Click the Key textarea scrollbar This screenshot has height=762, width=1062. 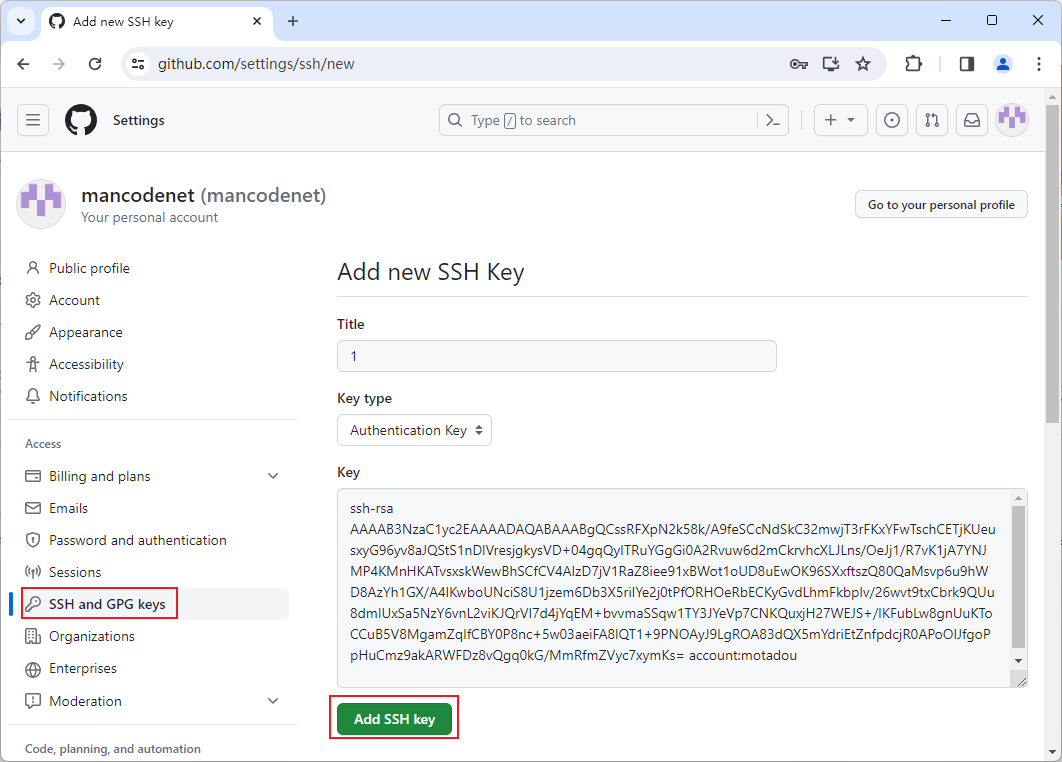pyautogui.click(x=1018, y=575)
